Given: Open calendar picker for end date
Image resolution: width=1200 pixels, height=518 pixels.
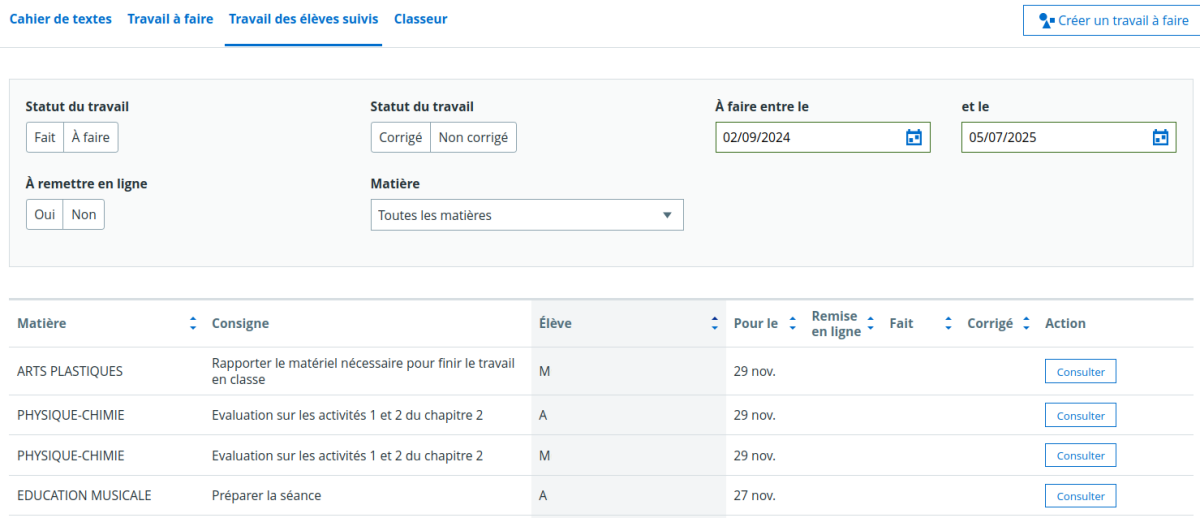Looking at the screenshot, I should coord(1160,138).
